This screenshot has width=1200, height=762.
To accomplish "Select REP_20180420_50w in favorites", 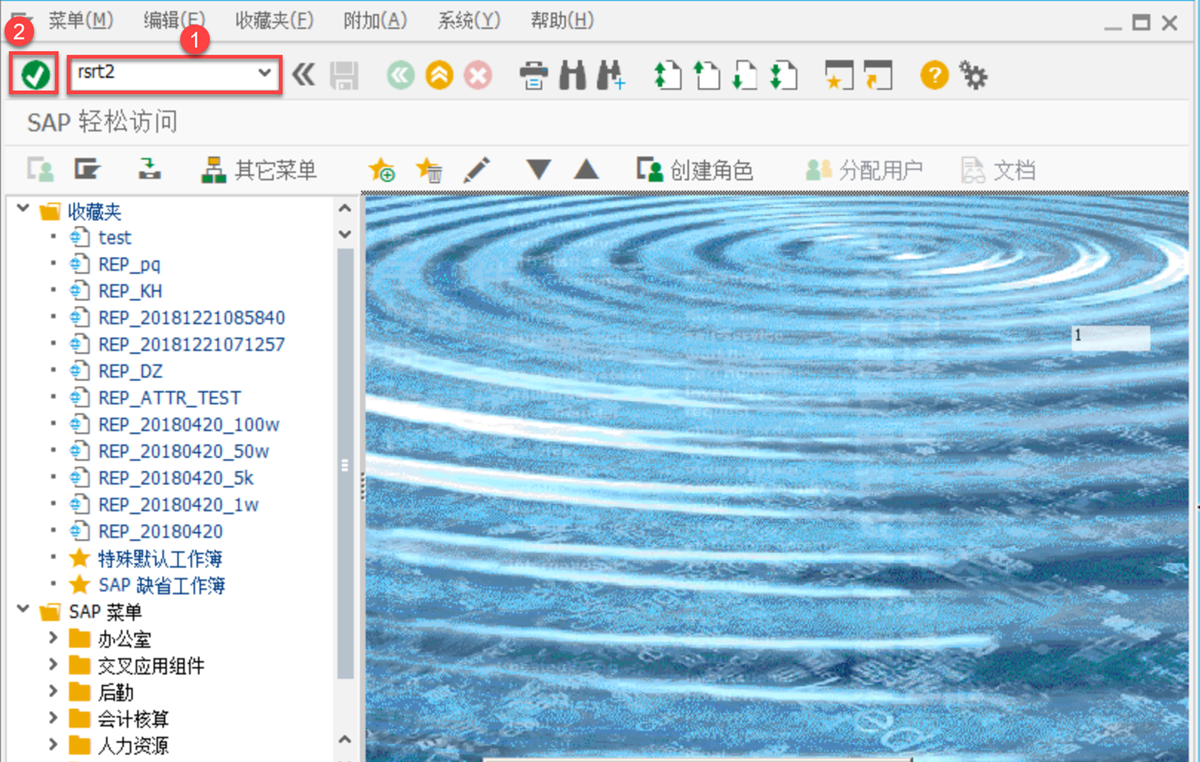I will (183, 451).
